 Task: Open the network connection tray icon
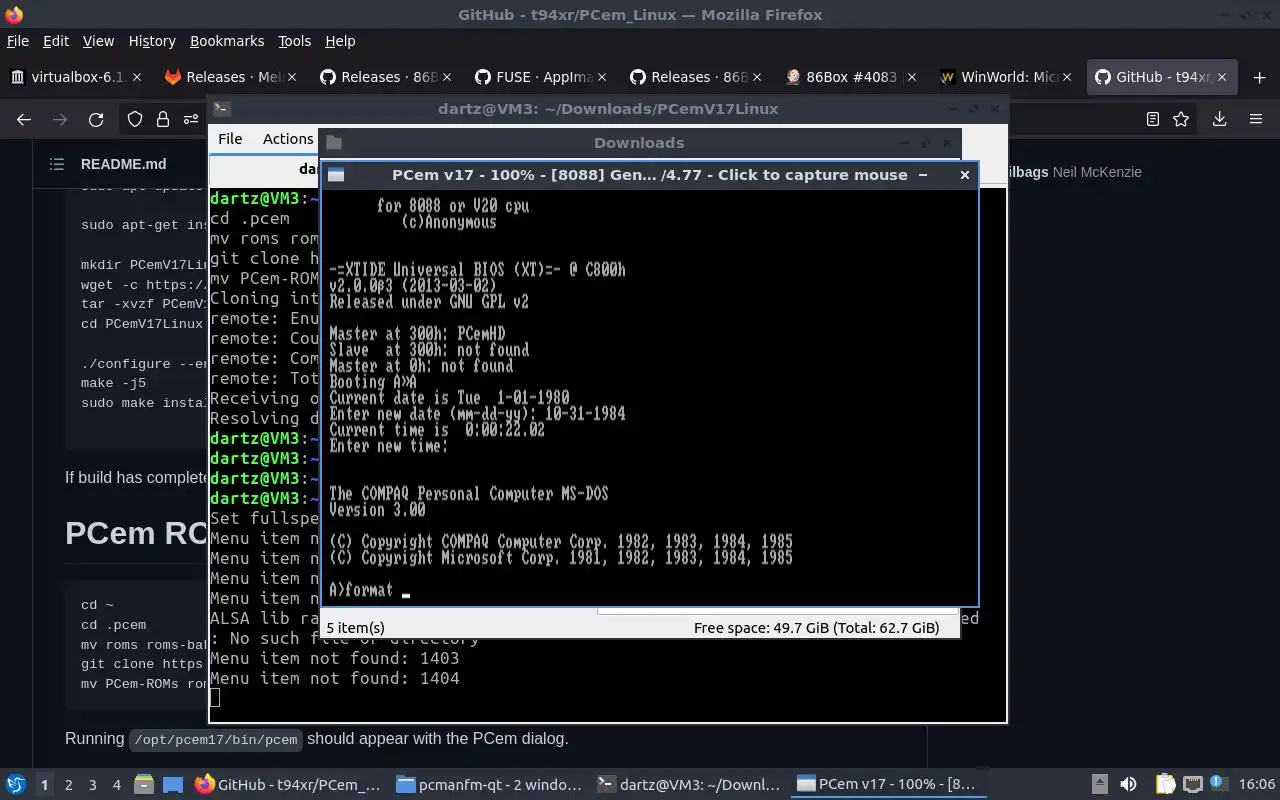click(x=1192, y=785)
